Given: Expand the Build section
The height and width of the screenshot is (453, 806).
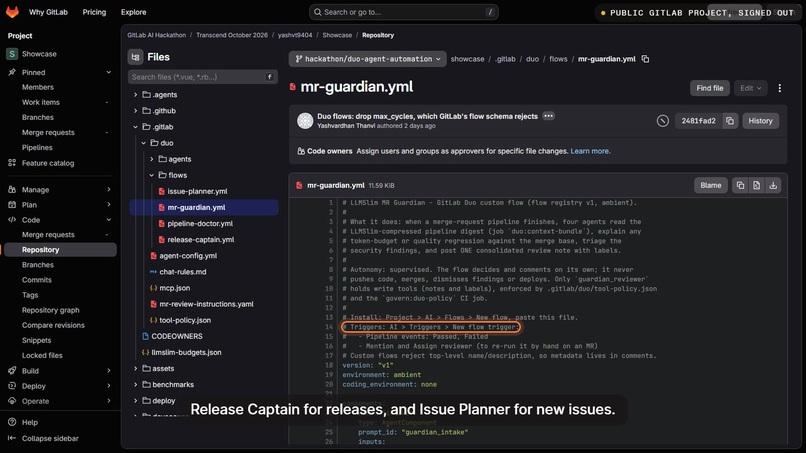Looking at the screenshot, I should click(x=60, y=371).
